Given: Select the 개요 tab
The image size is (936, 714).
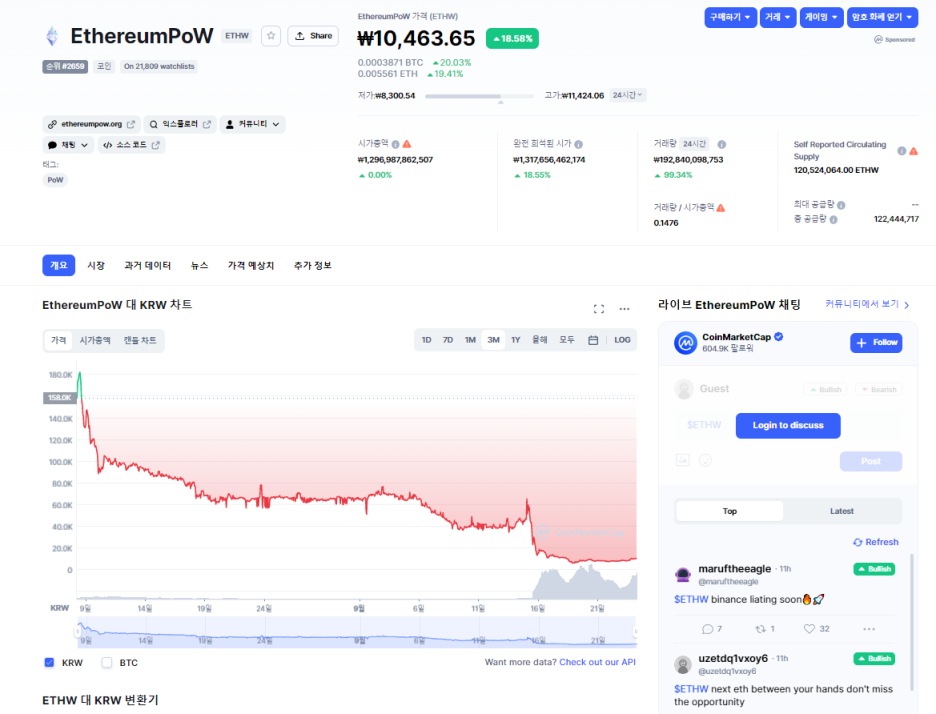Looking at the screenshot, I should 58,265.
